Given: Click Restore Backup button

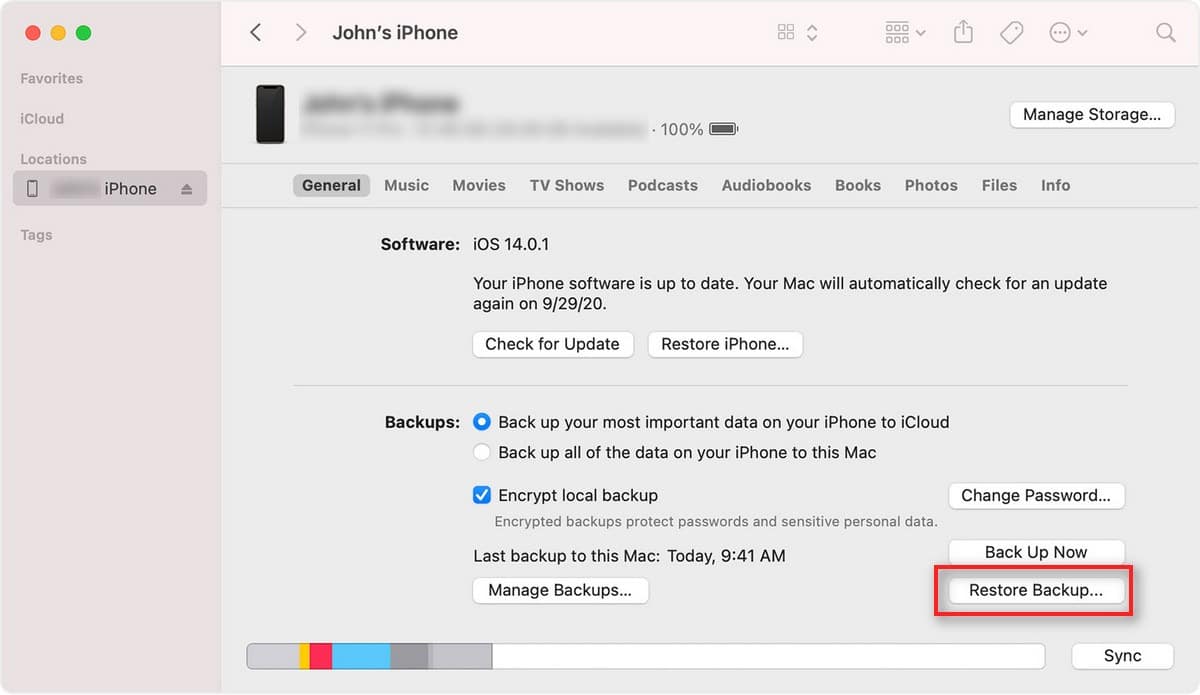Looking at the screenshot, I should tap(1036, 590).
